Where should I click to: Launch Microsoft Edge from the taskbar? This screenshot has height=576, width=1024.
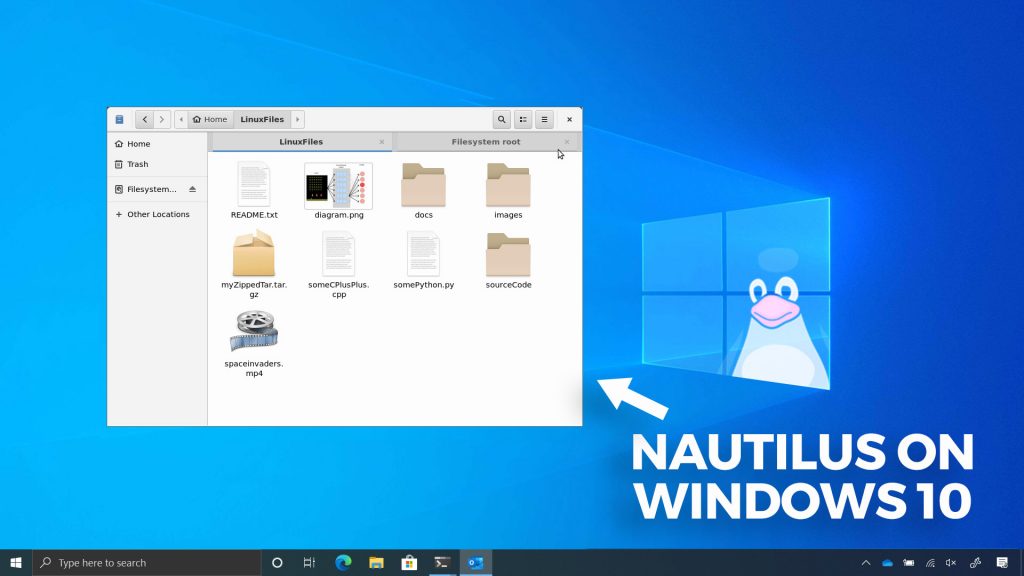343,562
